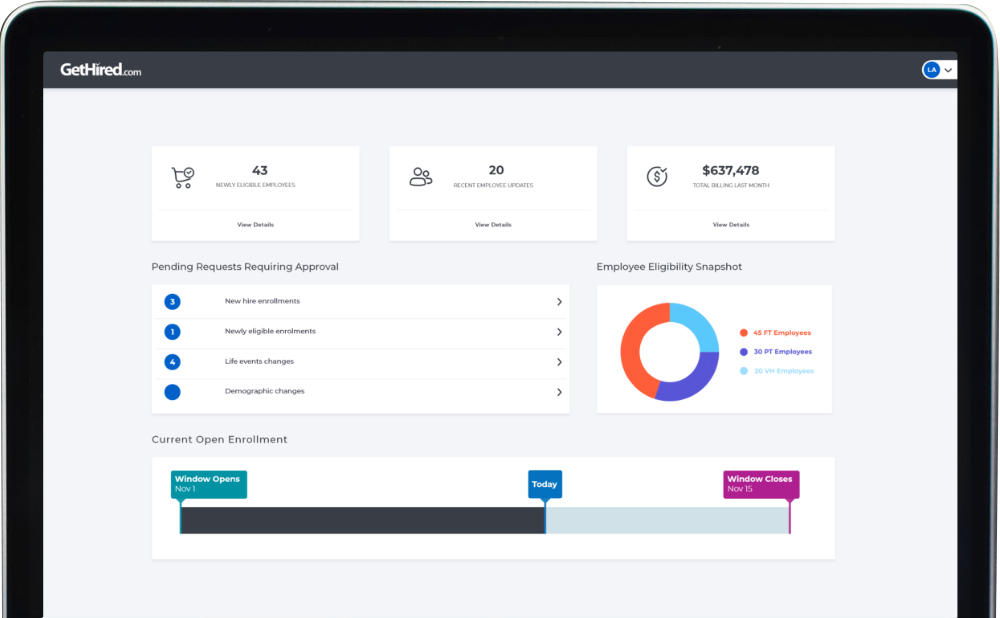Expand Newly eligible enrolments chevron

pyautogui.click(x=559, y=332)
